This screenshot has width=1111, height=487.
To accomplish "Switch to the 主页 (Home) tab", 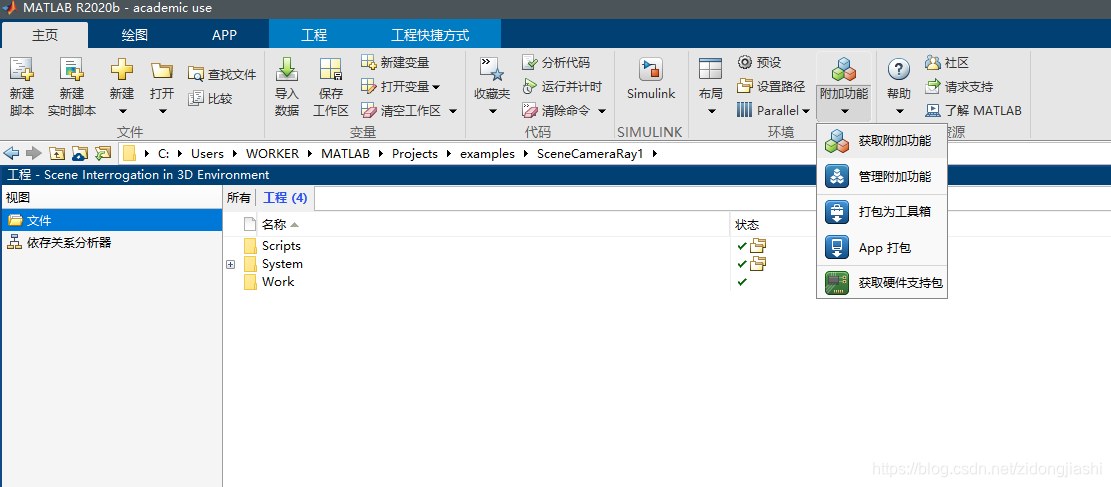I will (x=45, y=35).
